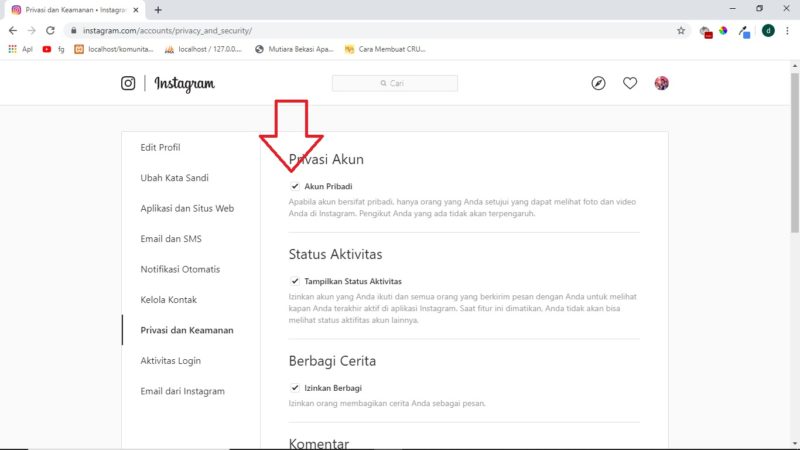Open activity feed heart icon

click(x=630, y=83)
